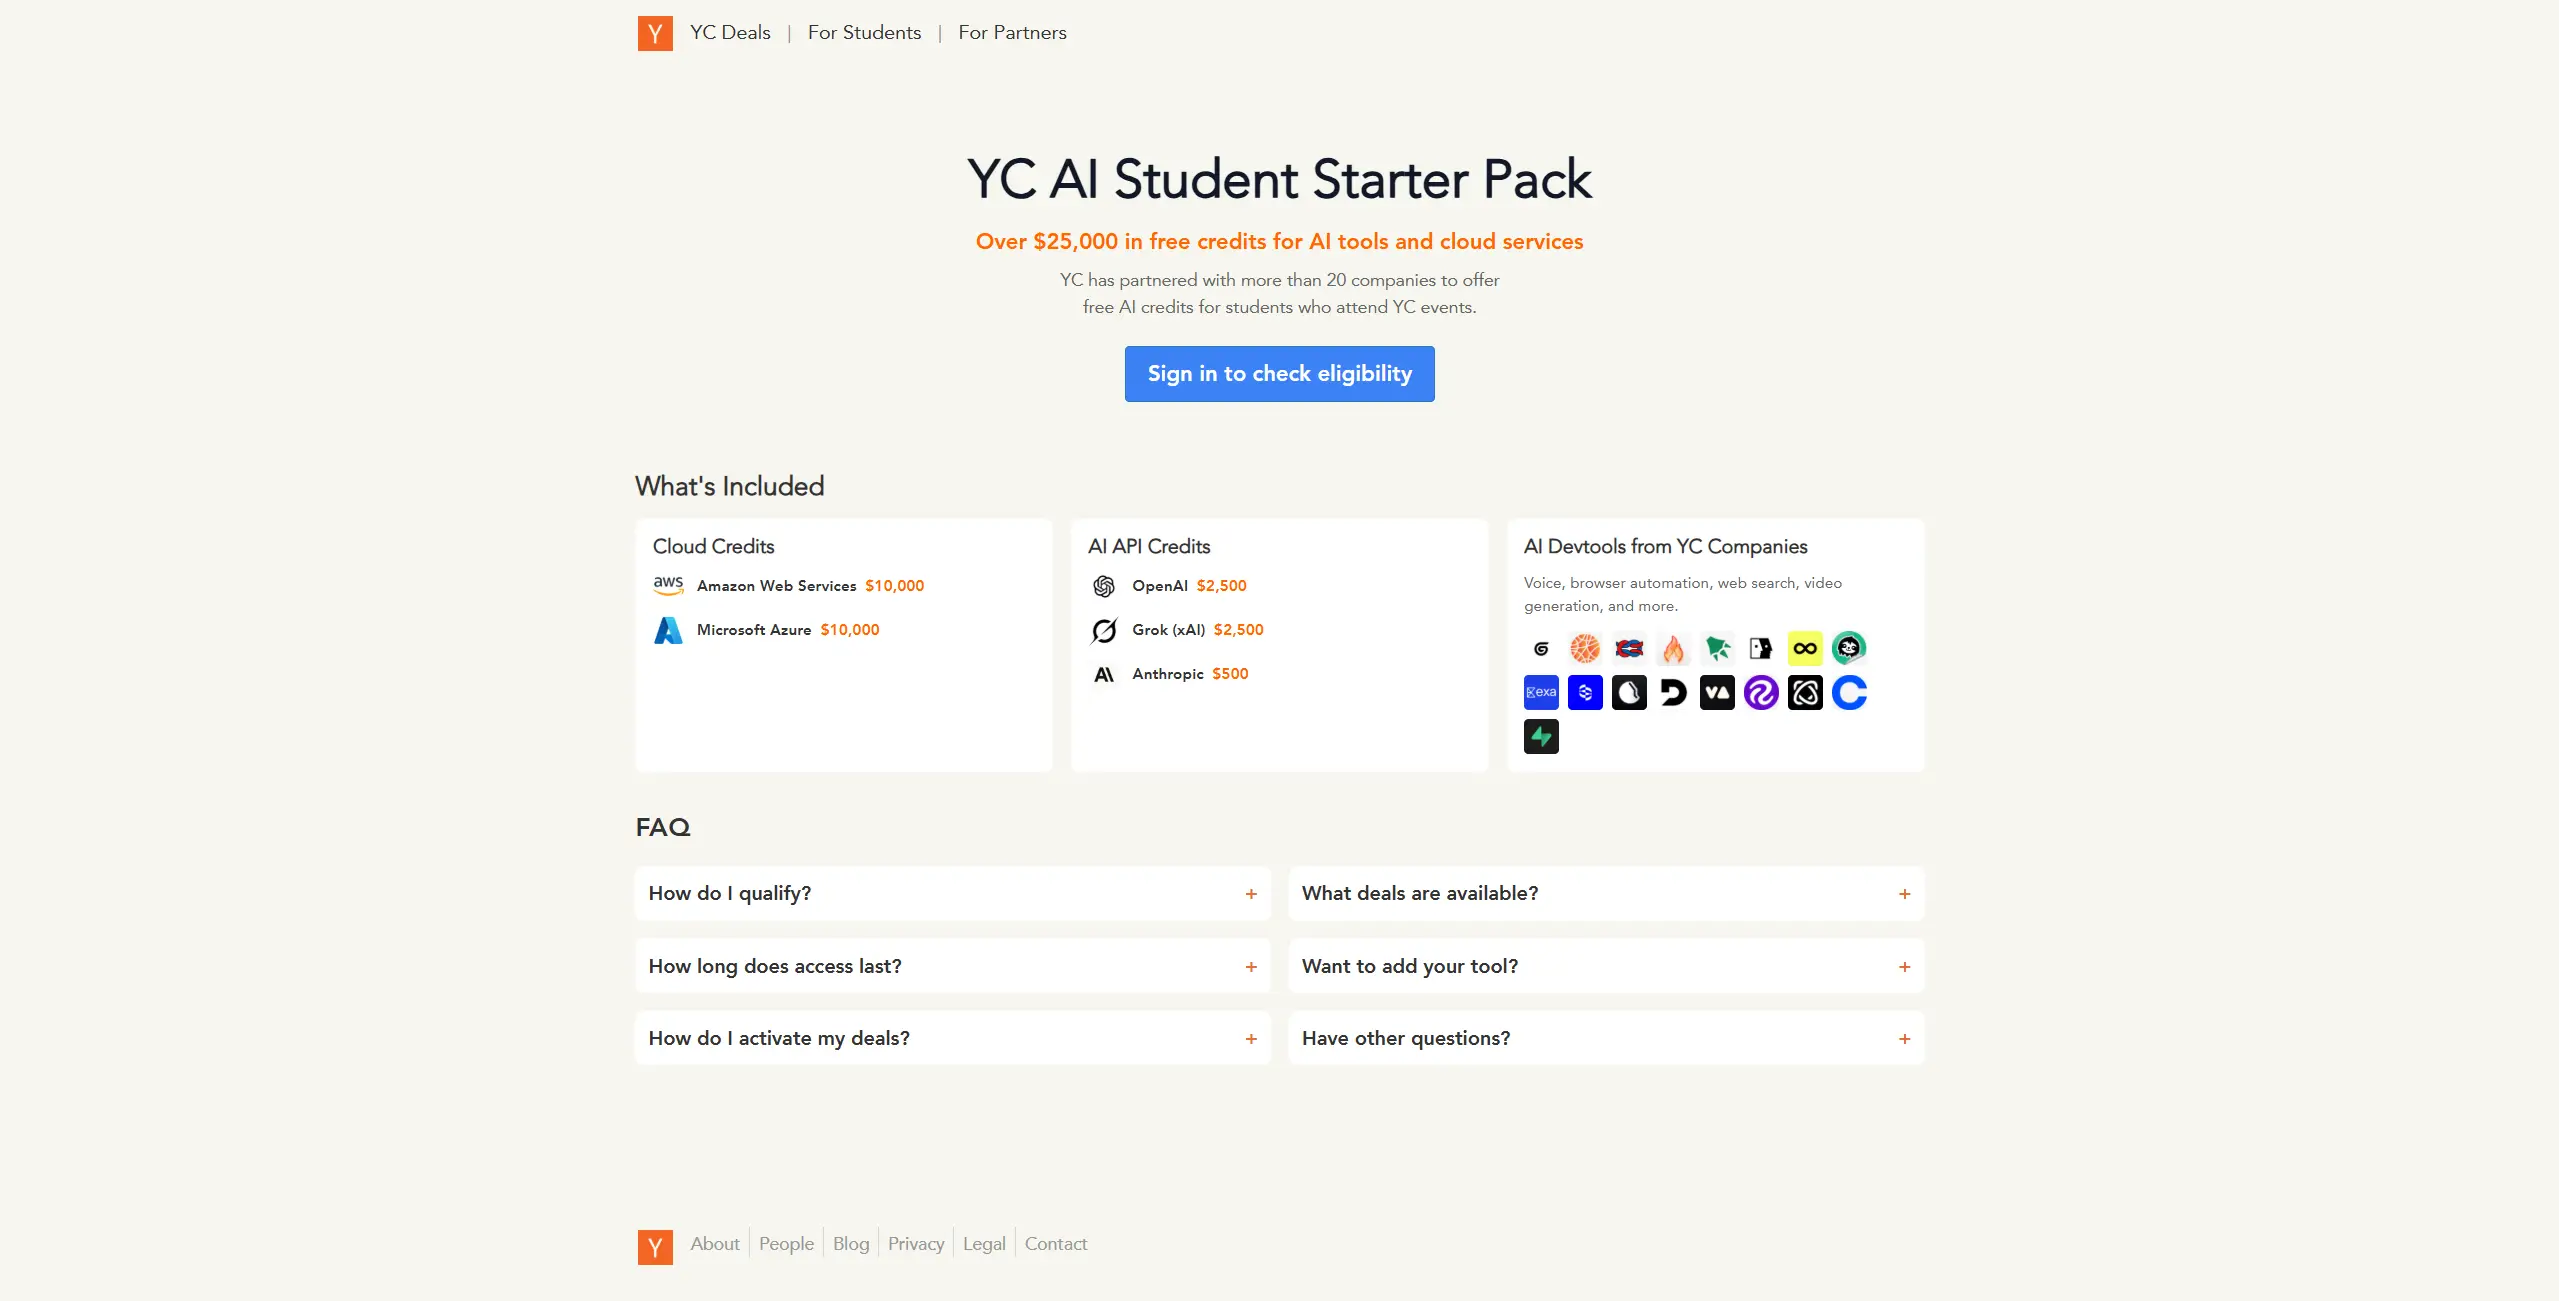The height and width of the screenshot is (1301, 2559).
Task: Click the yellow infinity devtool icon
Action: click(x=1805, y=648)
